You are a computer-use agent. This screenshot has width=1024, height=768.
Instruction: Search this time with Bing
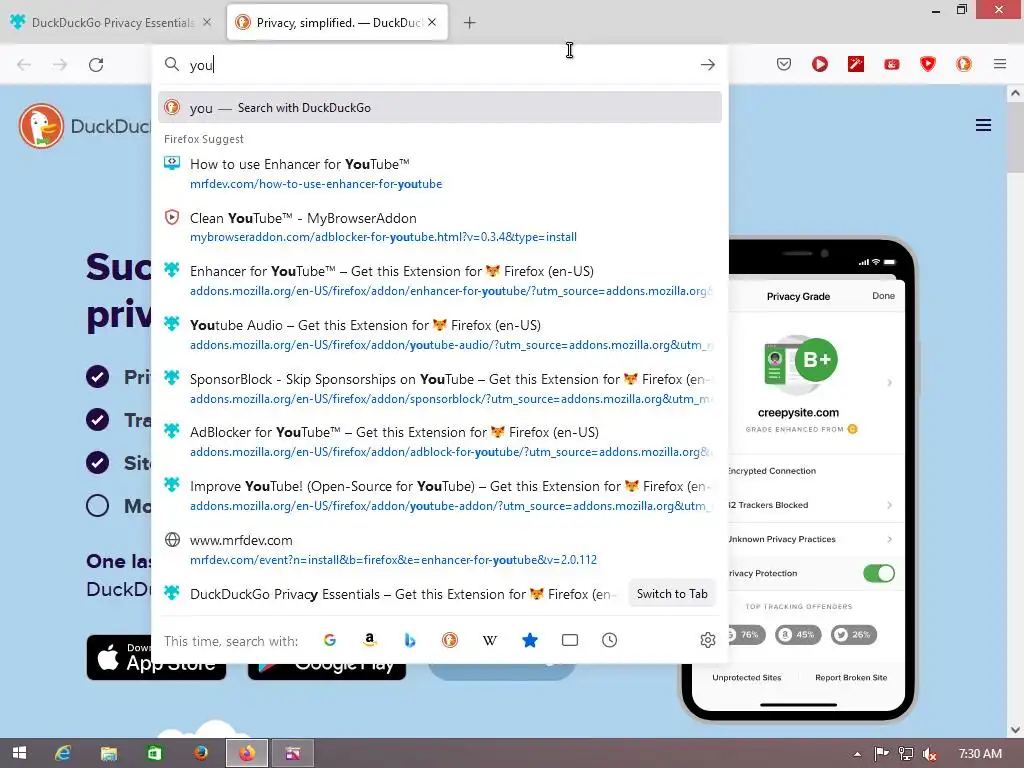click(409, 640)
